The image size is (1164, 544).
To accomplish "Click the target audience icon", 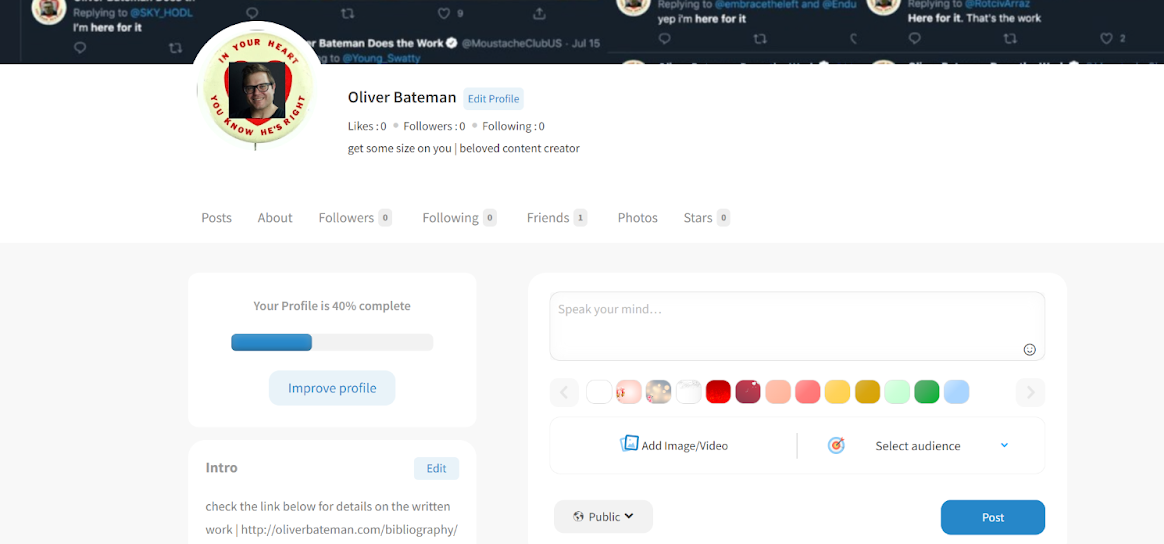I will pos(836,446).
